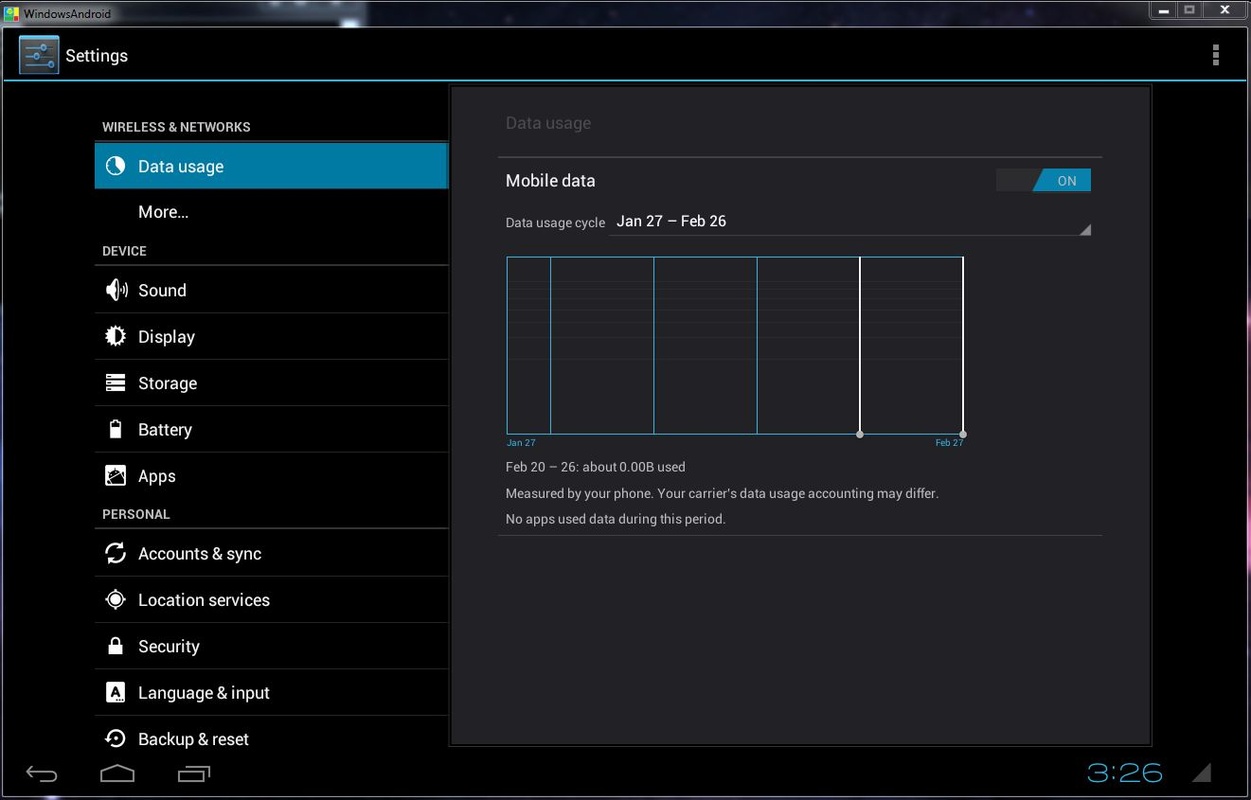This screenshot has height=800, width=1251.
Task: Select More… under Wireless & Networks
Action: tap(164, 212)
